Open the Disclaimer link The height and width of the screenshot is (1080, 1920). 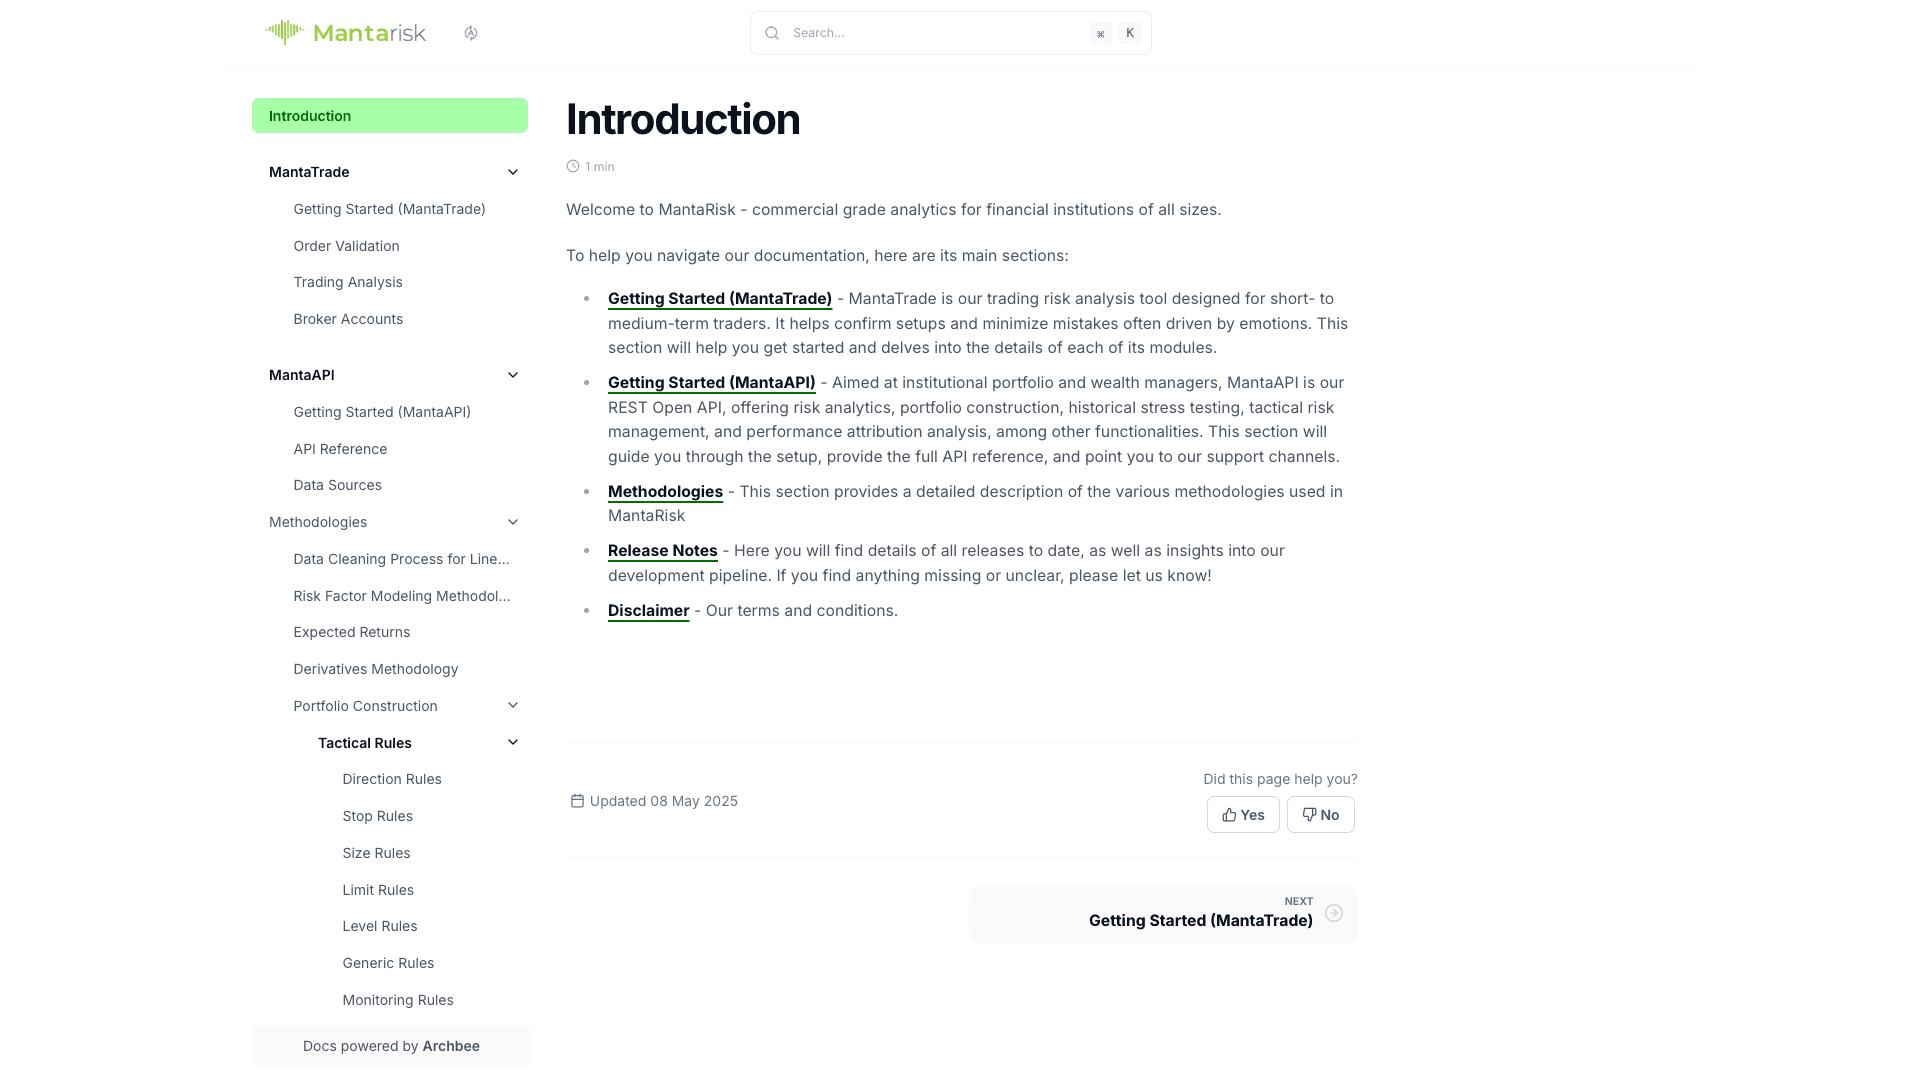click(x=648, y=610)
